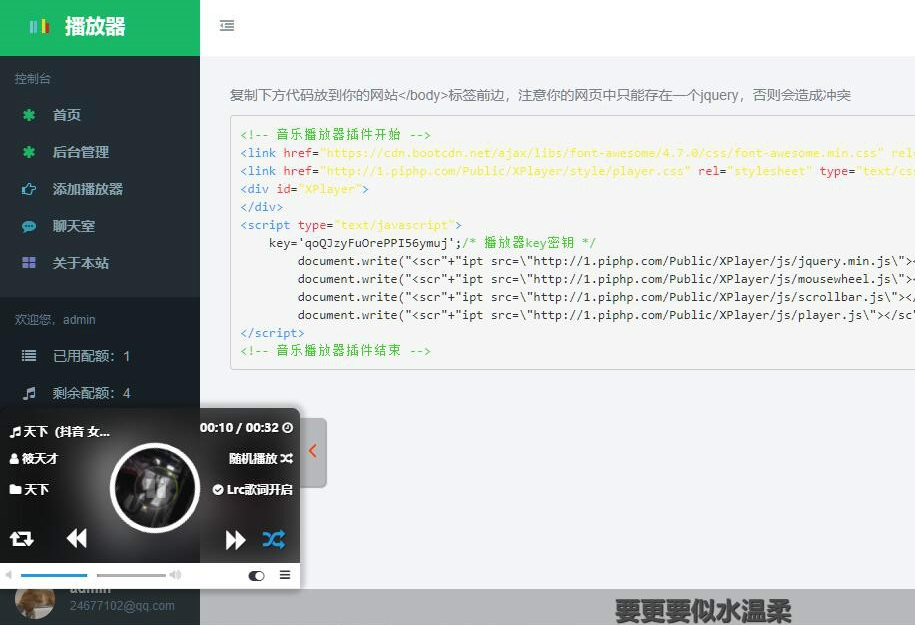Click the font-awesome.min.css link line

point(577,153)
